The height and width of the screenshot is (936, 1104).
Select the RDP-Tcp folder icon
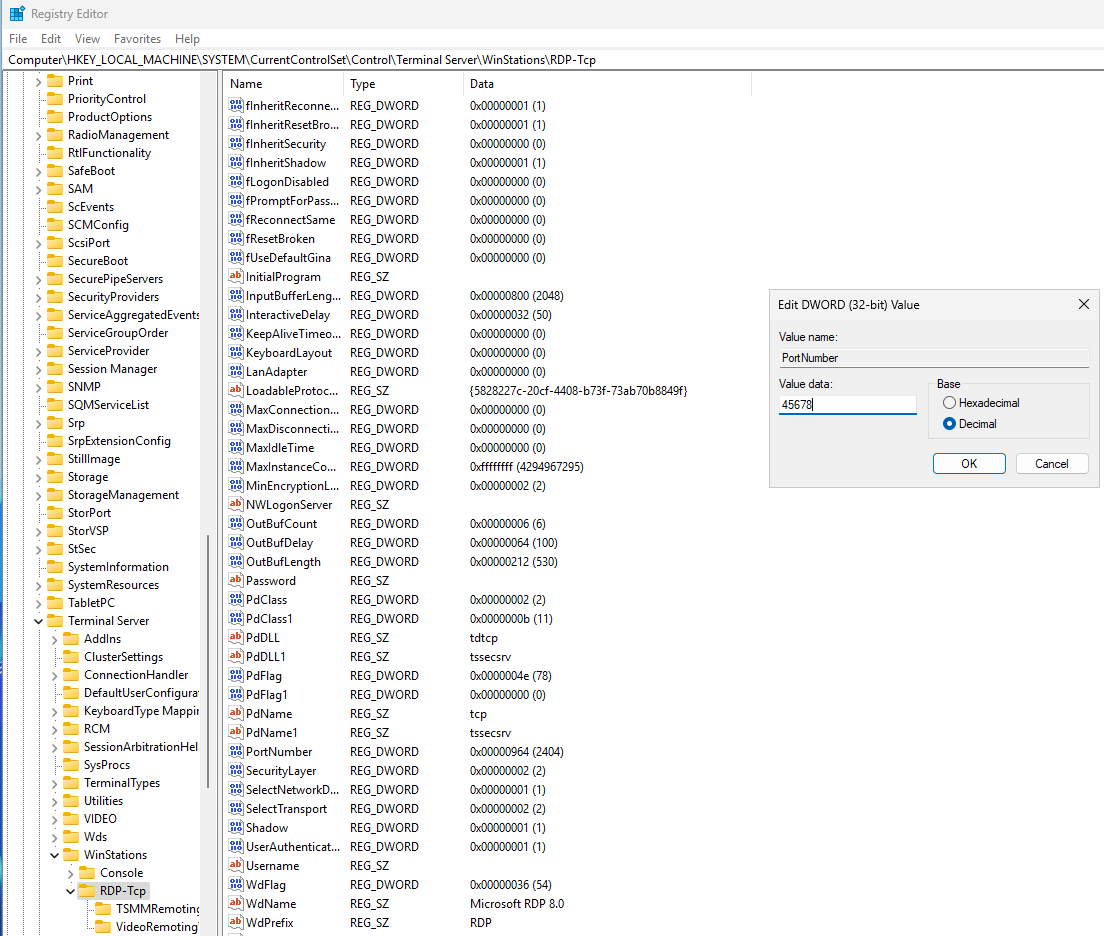pyautogui.click(x=88, y=891)
